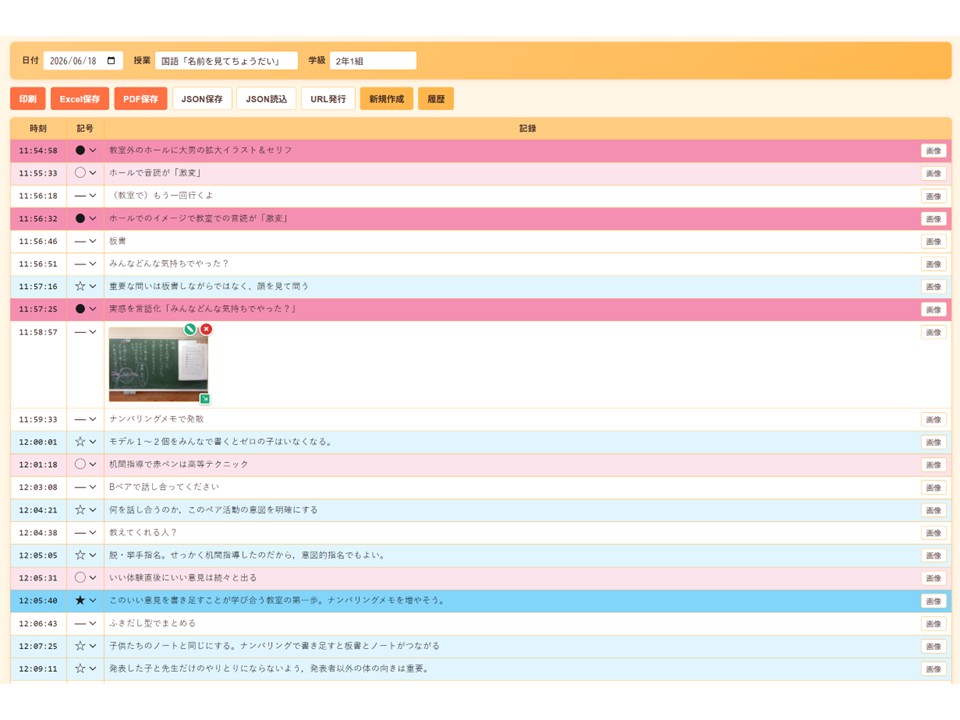Click the hollow star symbol at 11:57:16
The height and width of the screenshot is (720, 960).
pyautogui.click(x=80, y=286)
